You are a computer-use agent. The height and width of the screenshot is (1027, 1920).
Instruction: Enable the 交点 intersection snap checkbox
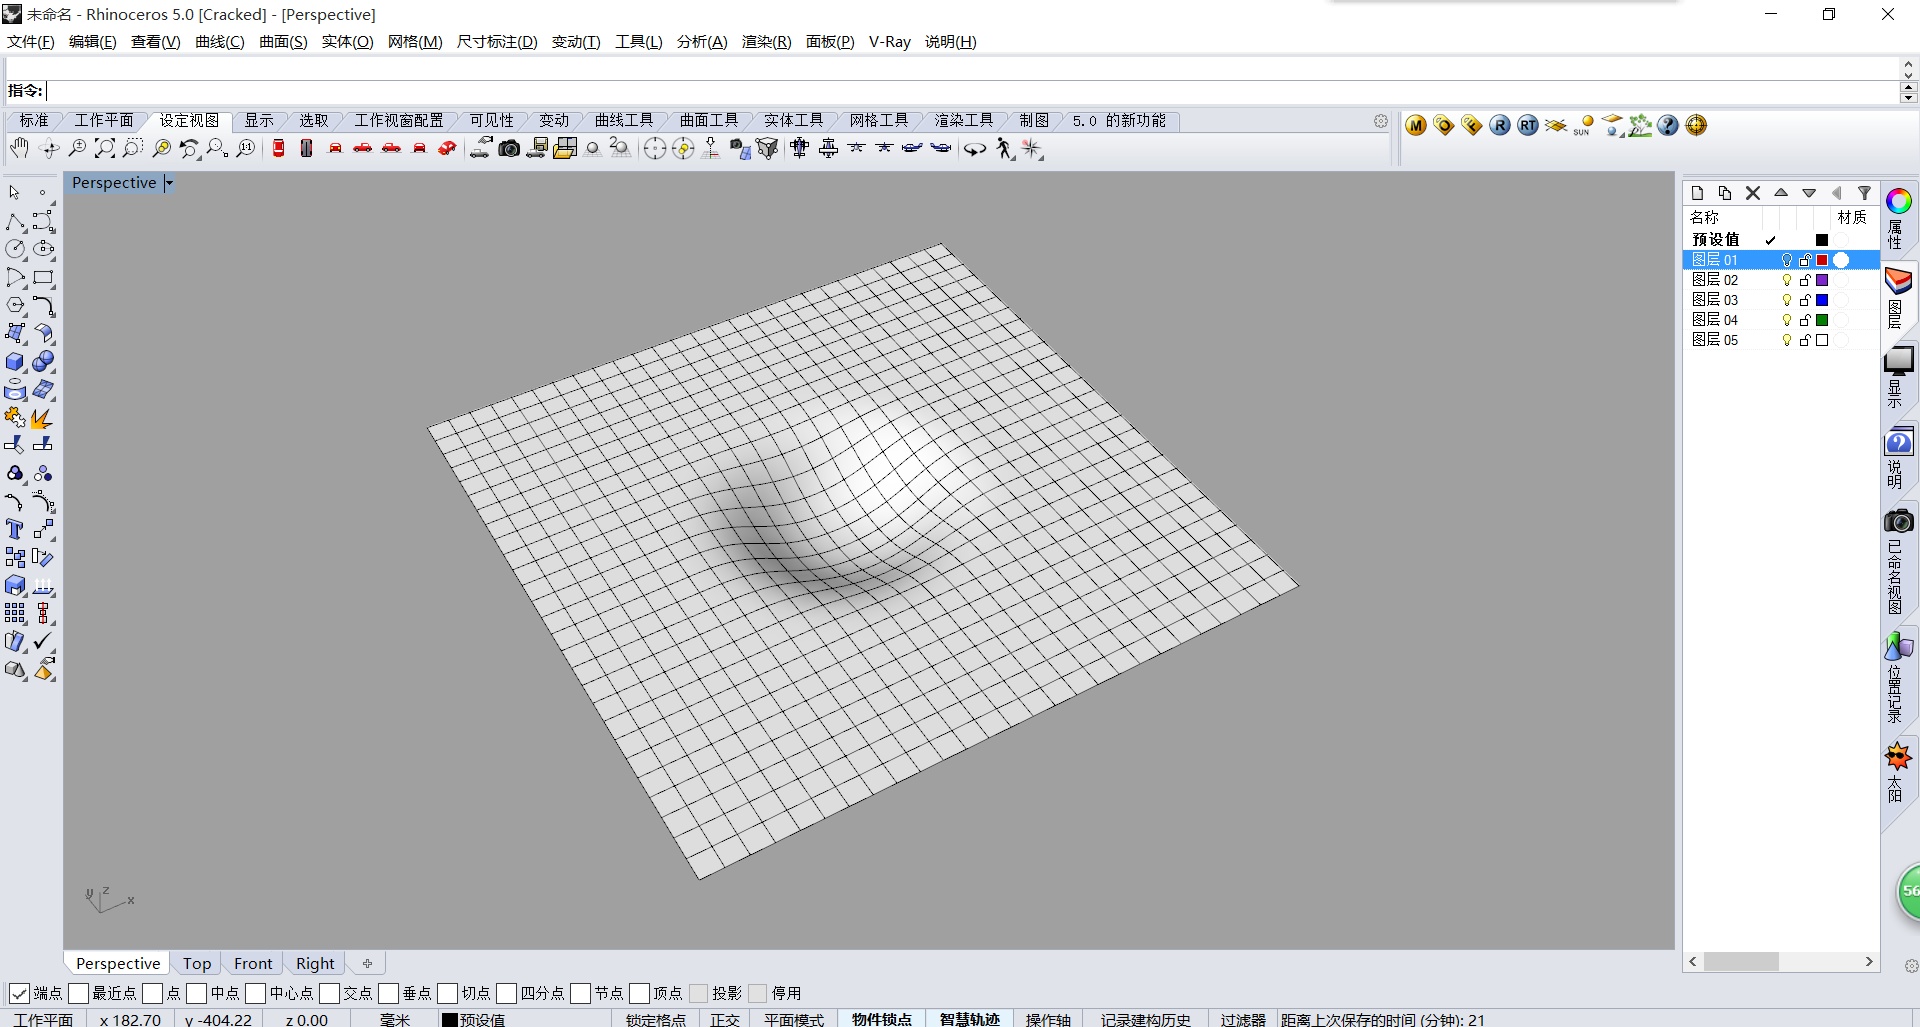[330, 993]
